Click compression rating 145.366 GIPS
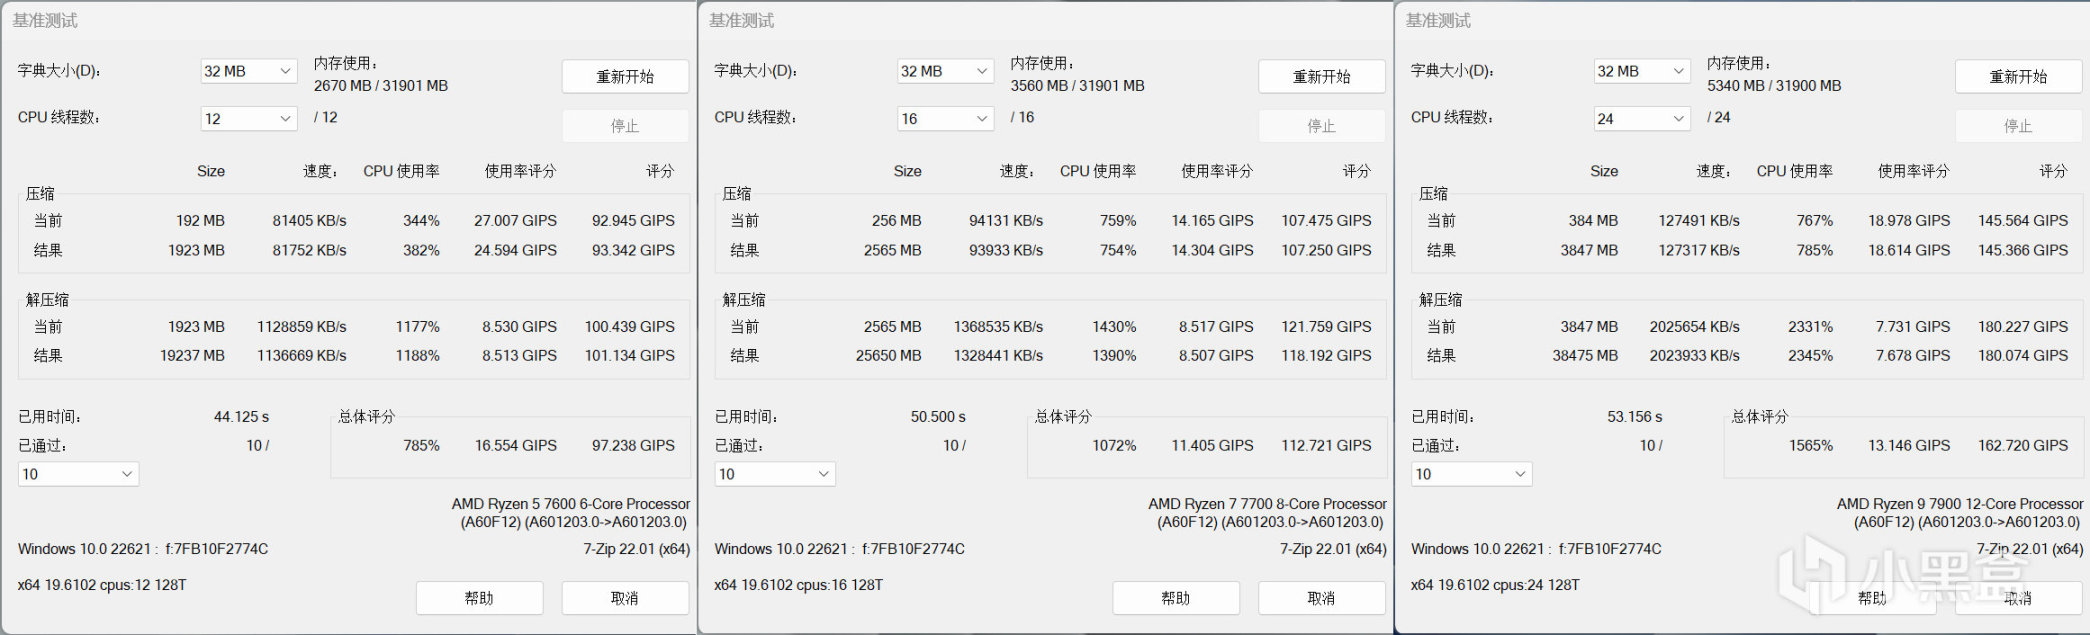2090x635 pixels. (x=2023, y=250)
